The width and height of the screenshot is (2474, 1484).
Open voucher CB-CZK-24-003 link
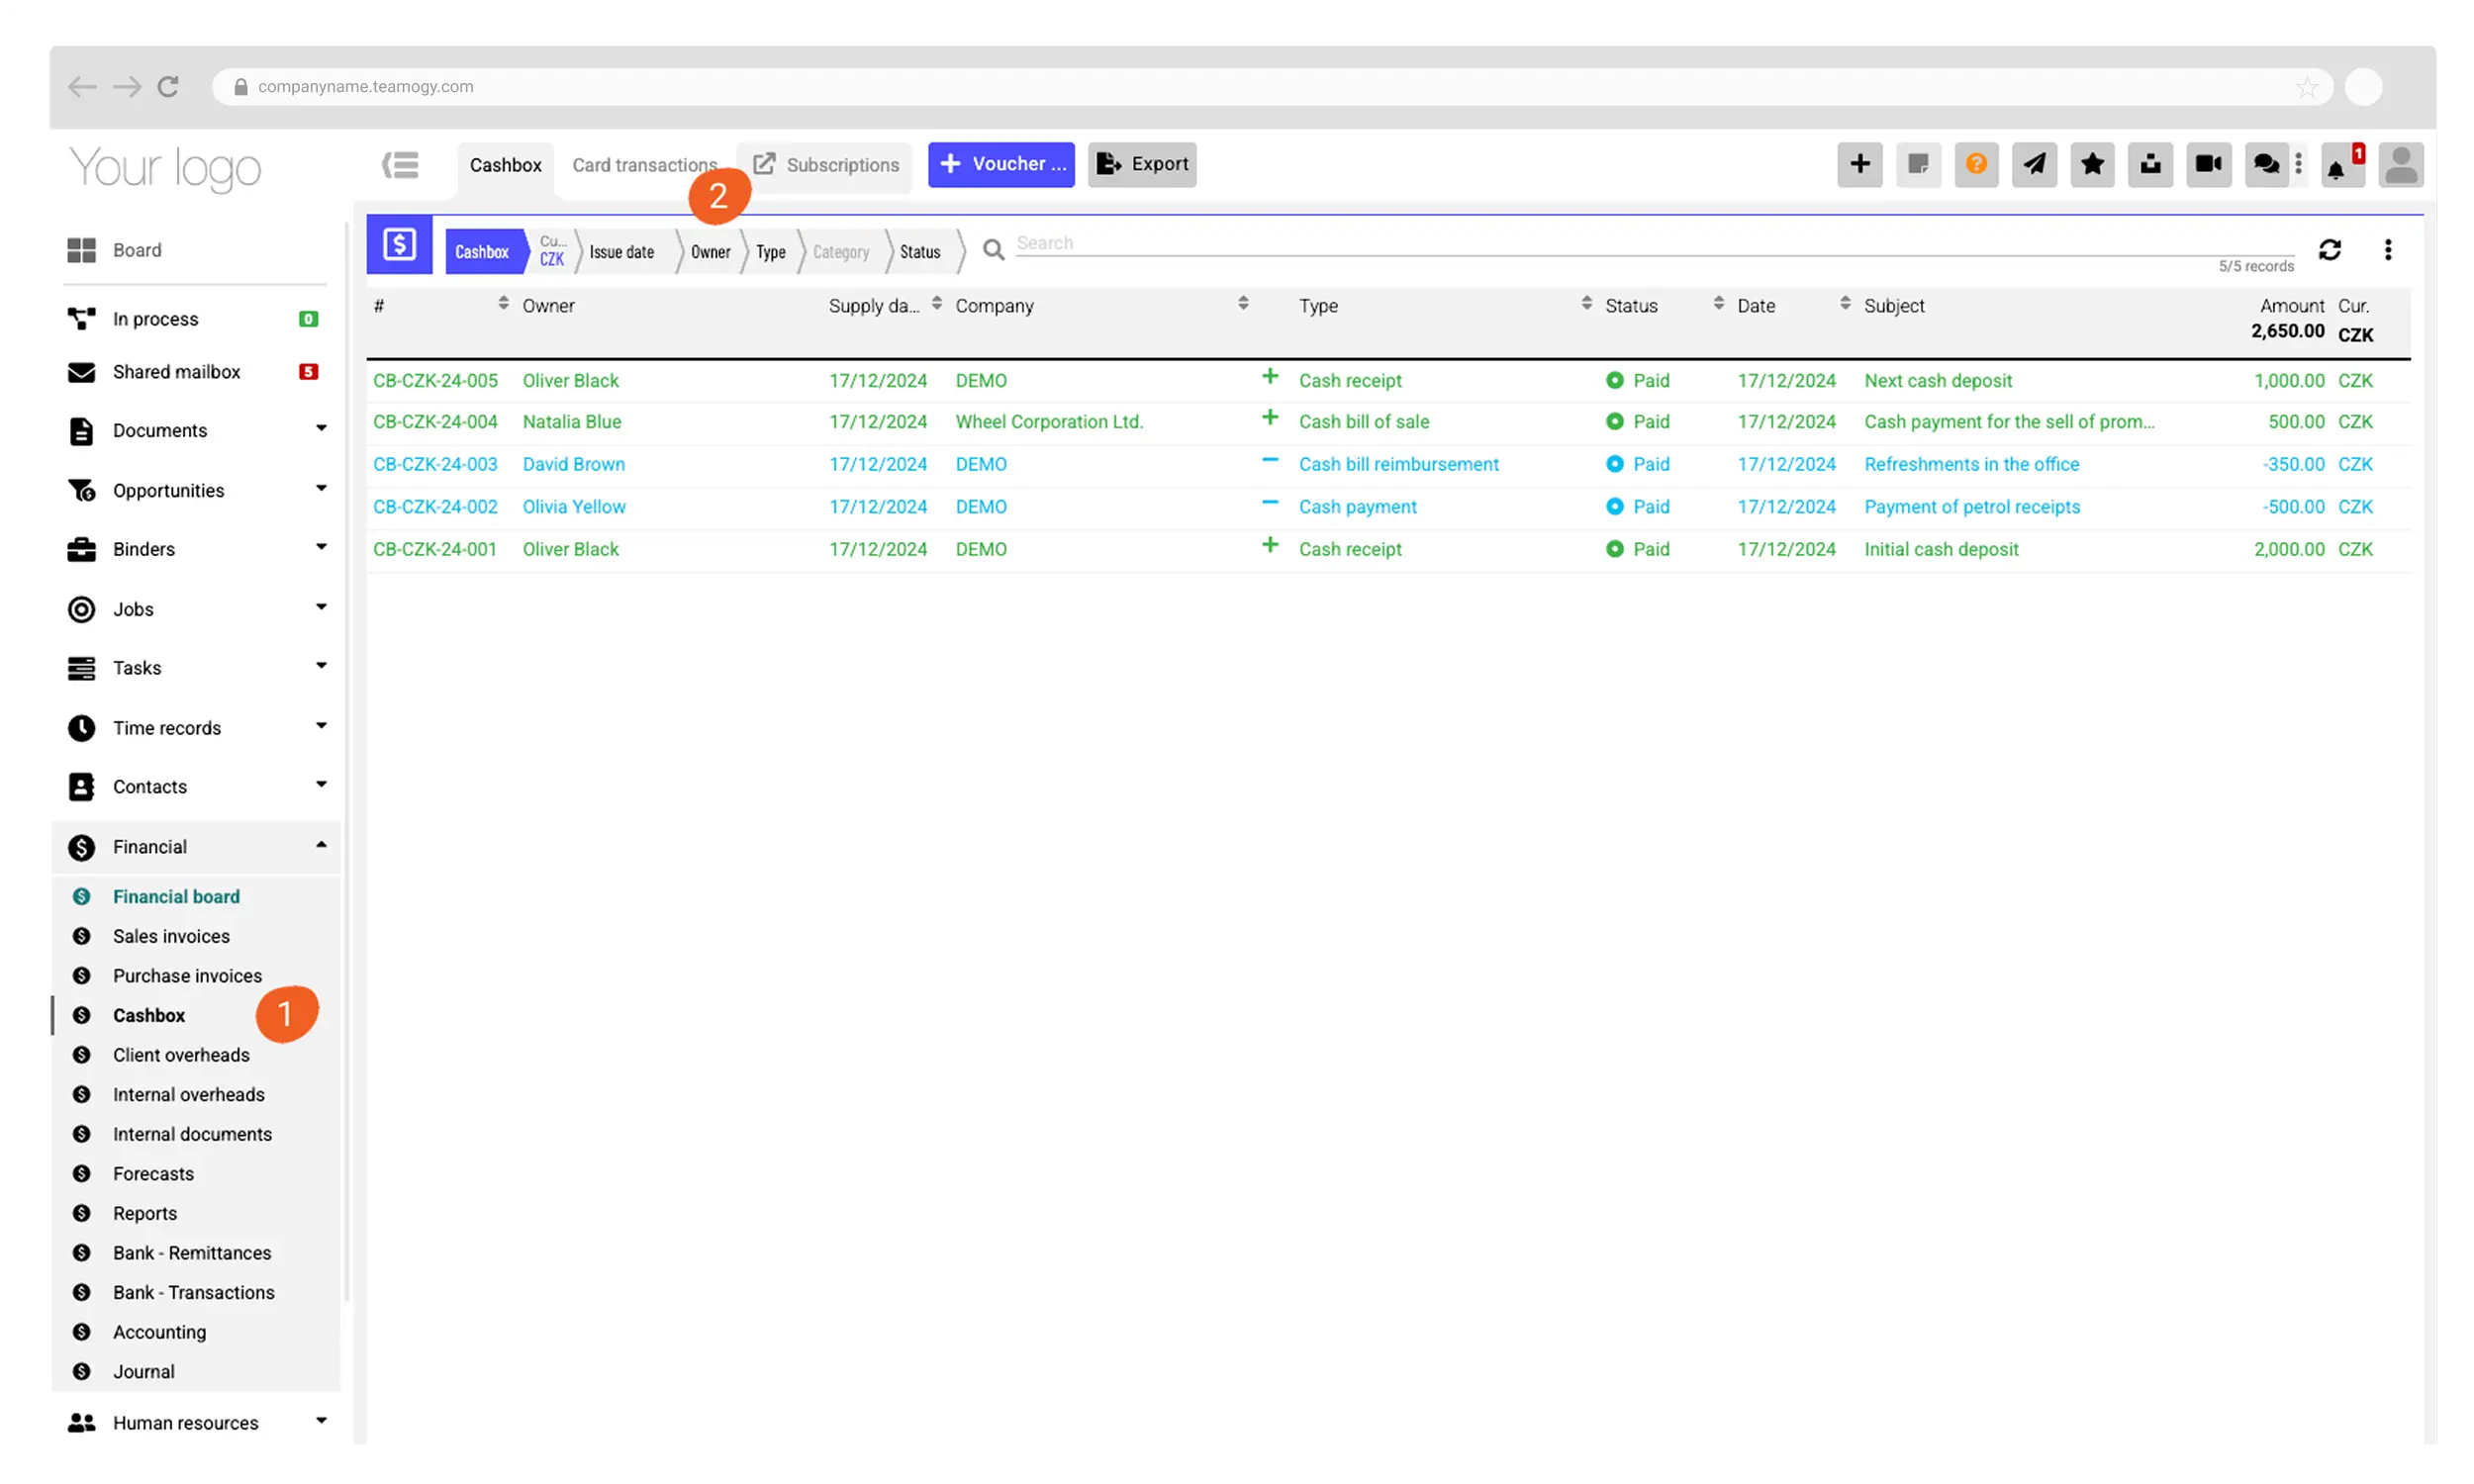435,464
